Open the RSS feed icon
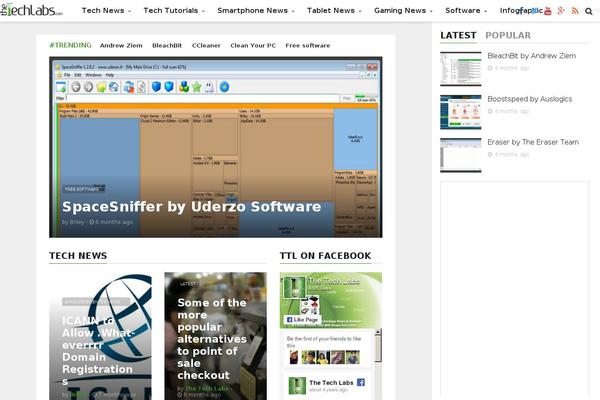 coord(575,11)
